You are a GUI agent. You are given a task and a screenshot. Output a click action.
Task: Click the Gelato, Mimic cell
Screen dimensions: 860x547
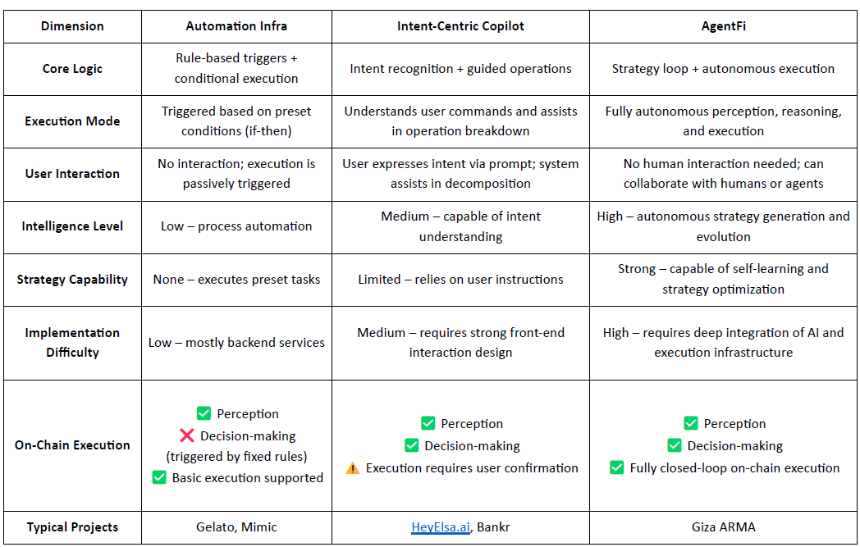pyautogui.click(x=236, y=527)
